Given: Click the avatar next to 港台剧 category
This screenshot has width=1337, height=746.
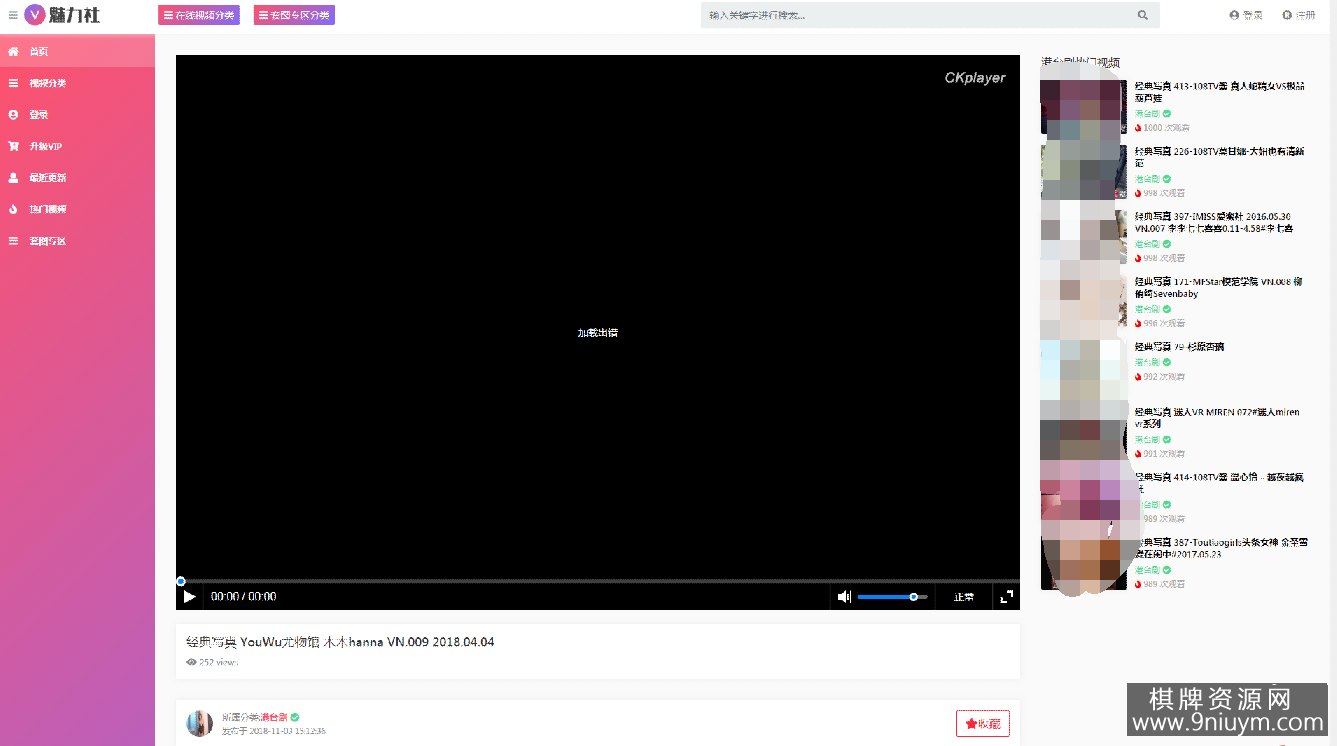Looking at the screenshot, I should [200, 724].
